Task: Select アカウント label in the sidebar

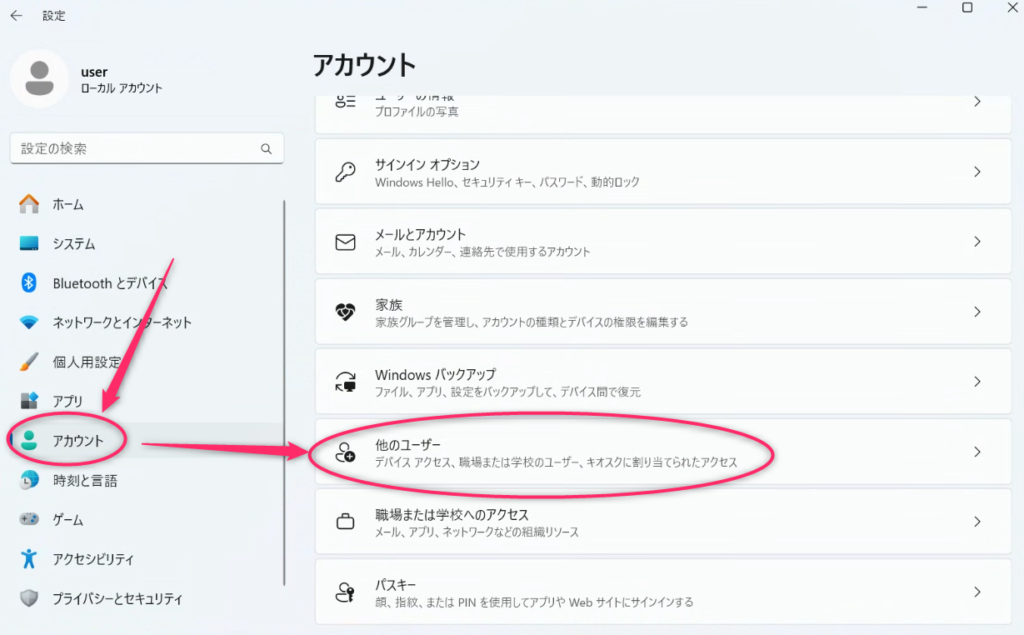Action: coord(78,441)
